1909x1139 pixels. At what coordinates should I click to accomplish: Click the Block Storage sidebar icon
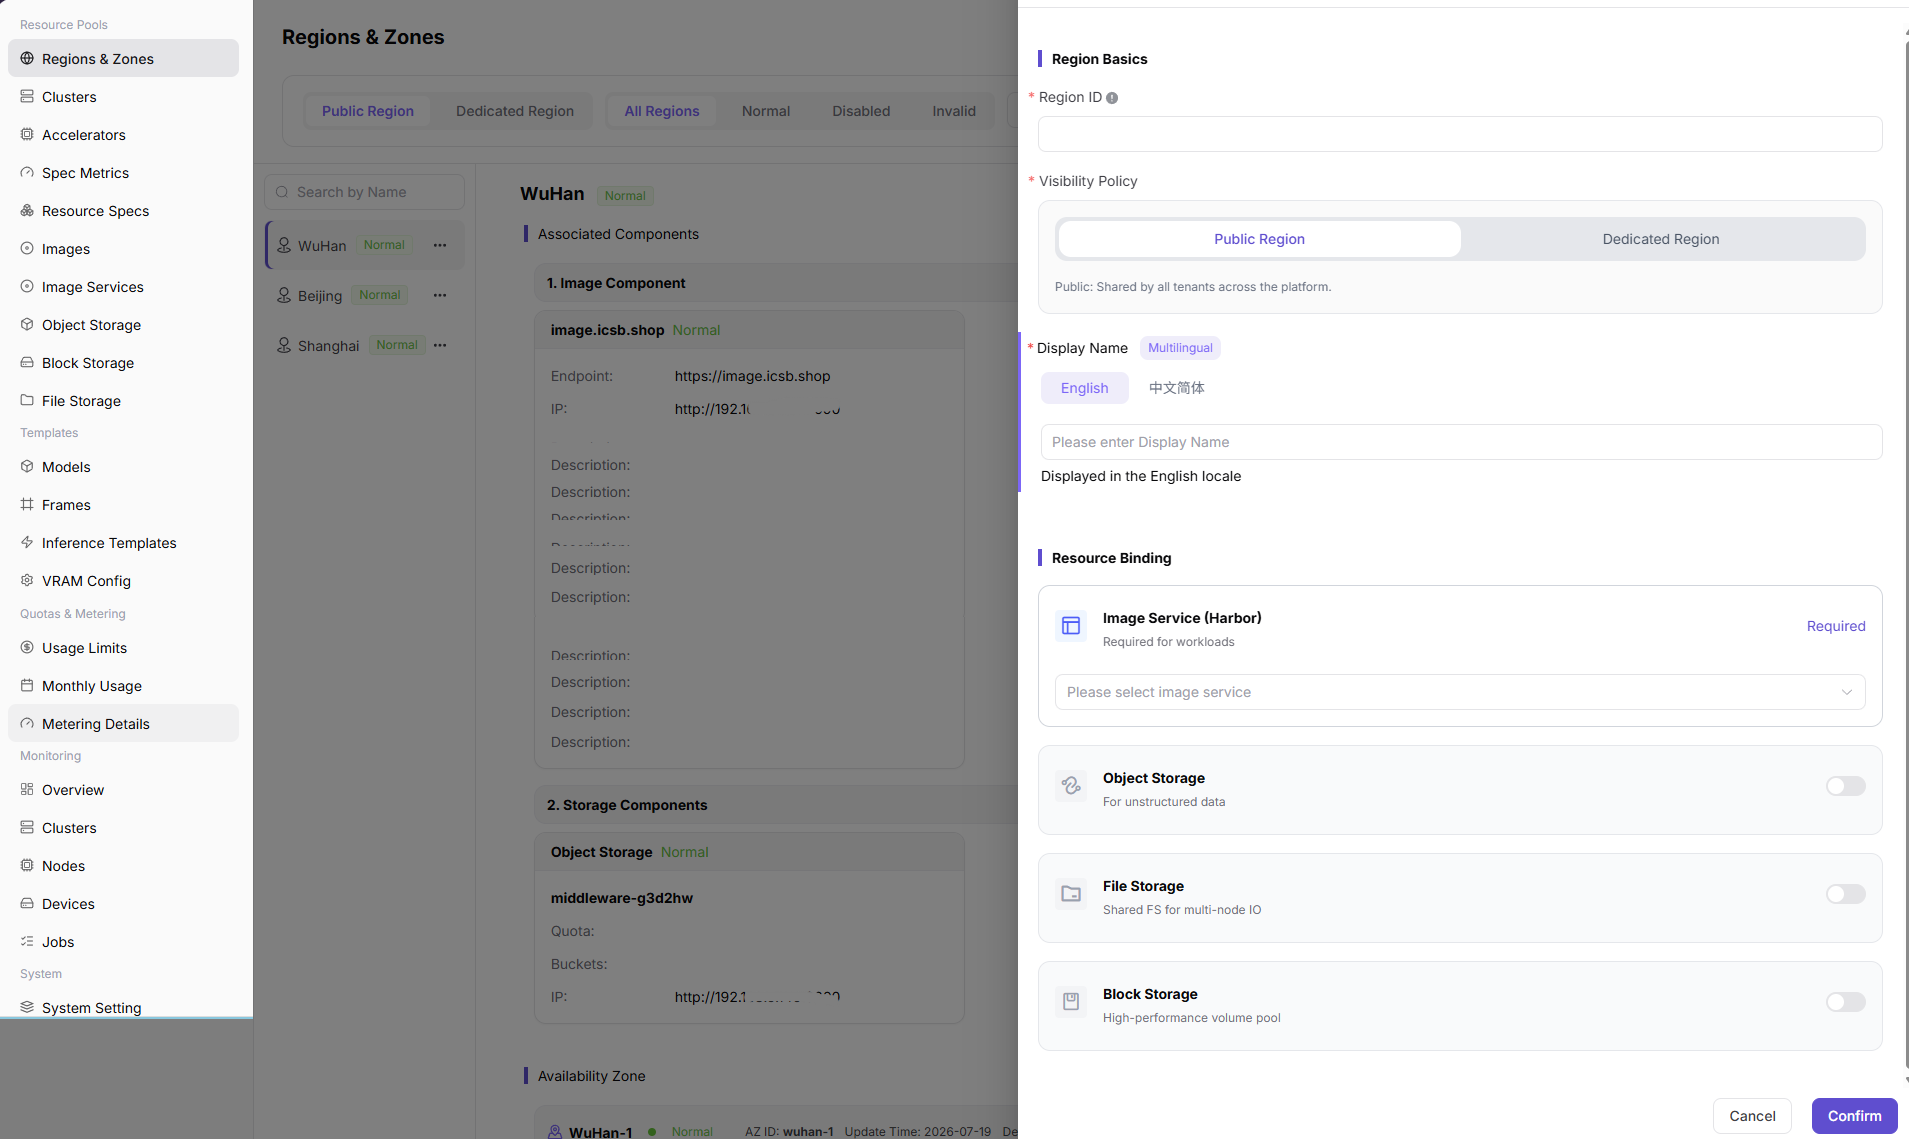[27, 363]
